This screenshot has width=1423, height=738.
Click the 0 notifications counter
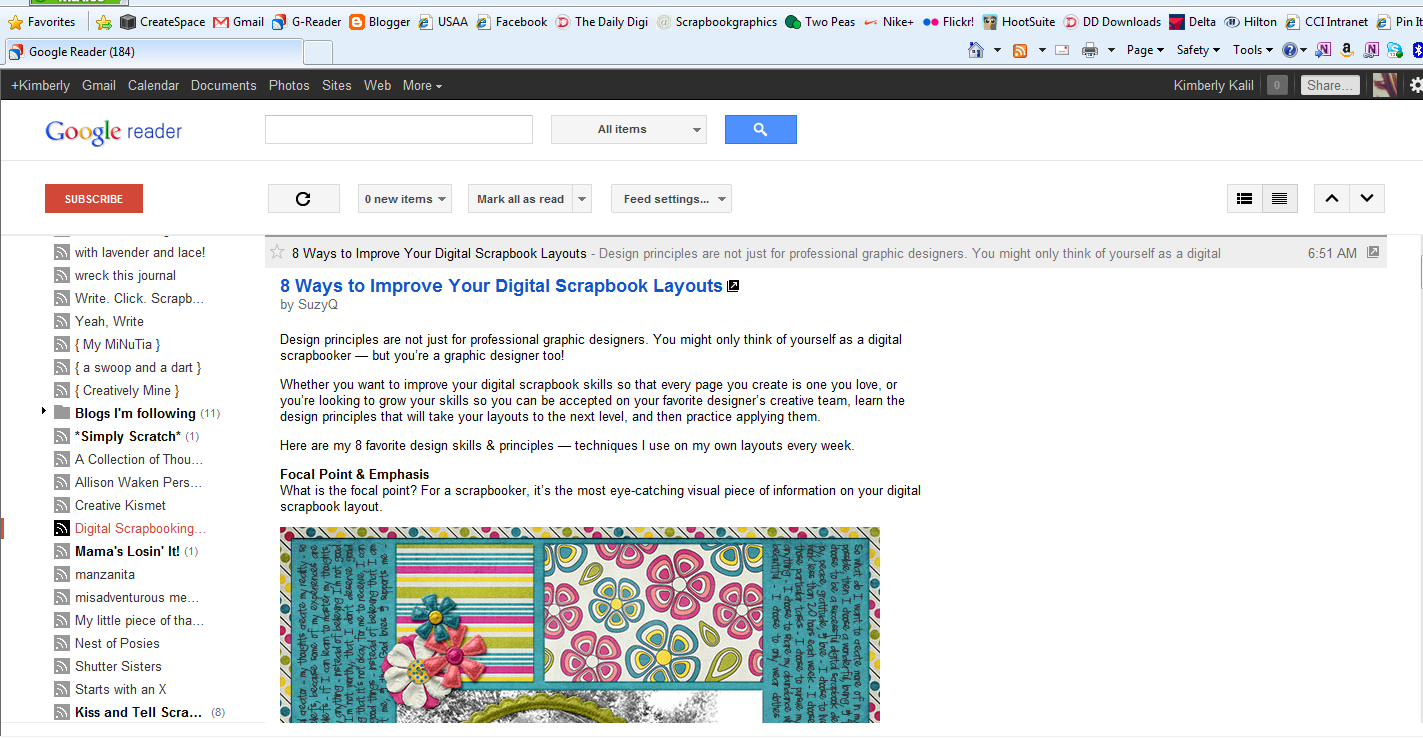tap(1277, 86)
